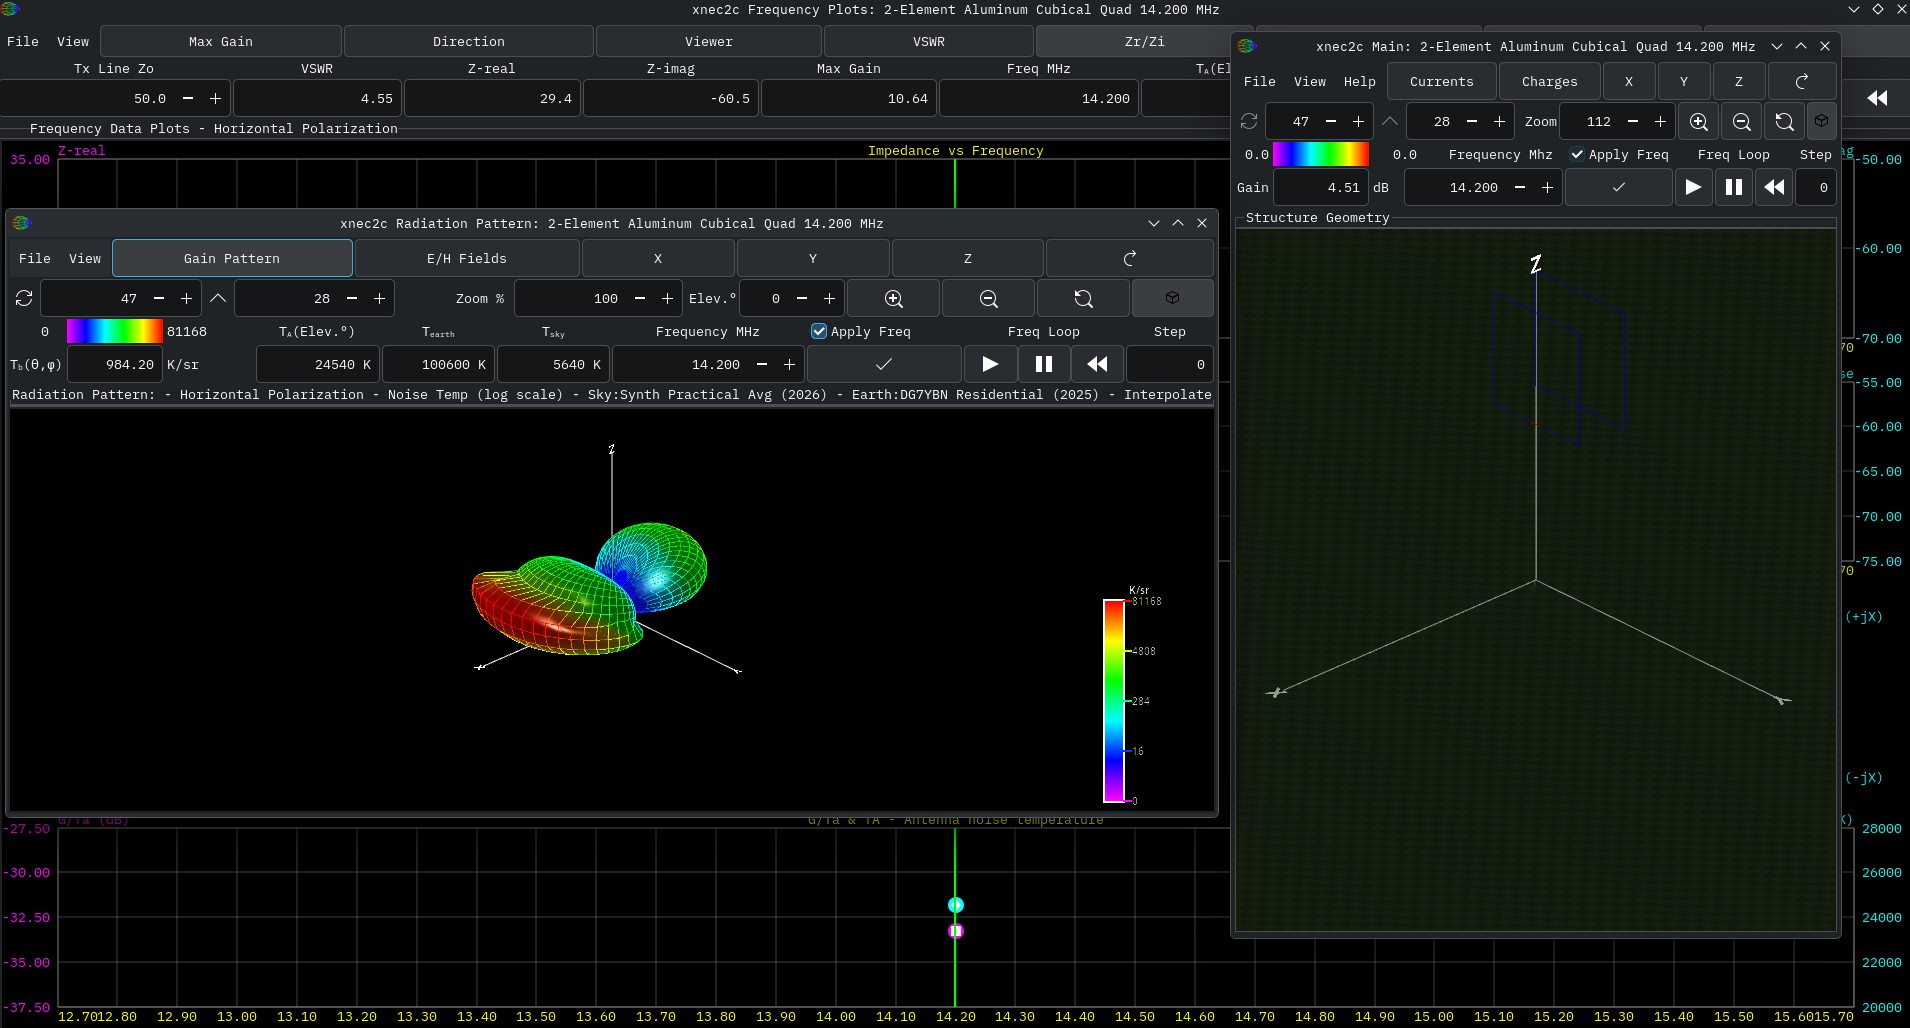The height and width of the screenshot is (1028, 1910).
Task: Click the up-chevron icon beside 28 in Radiation Pattern
Action: (x=217, y=298)
